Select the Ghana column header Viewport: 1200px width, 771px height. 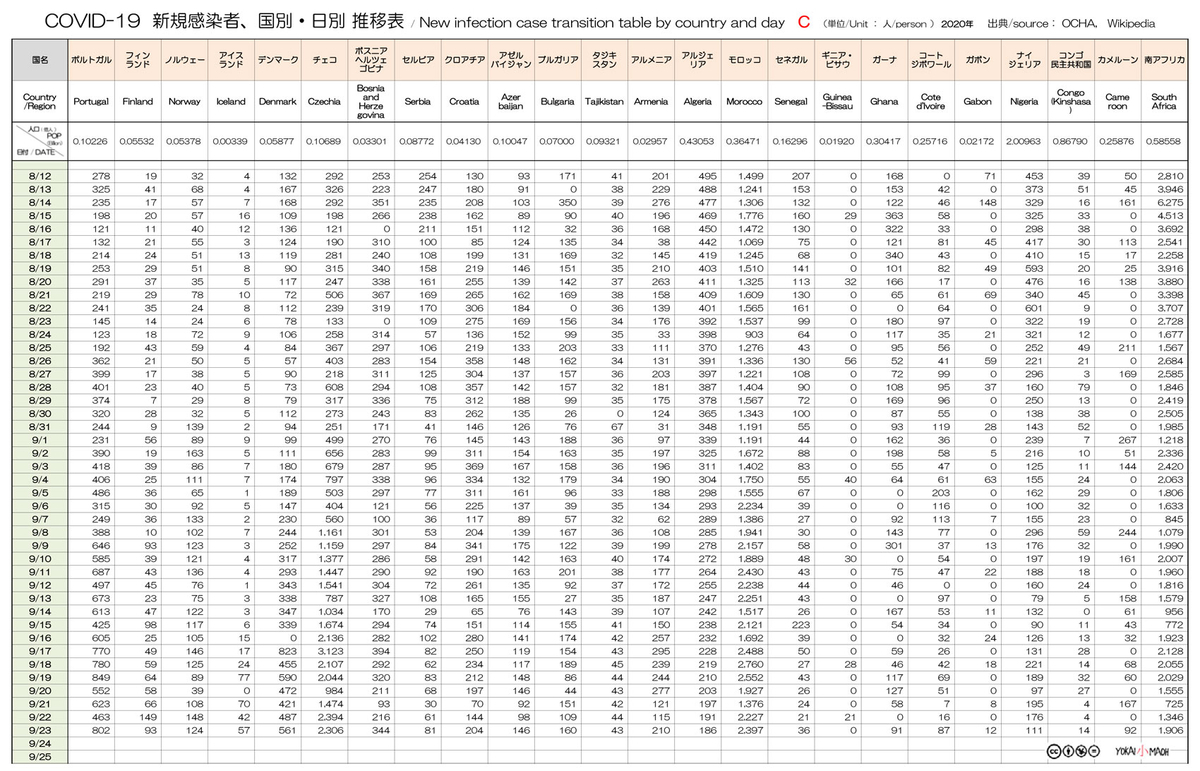pyautogui.click(x=884, y=102)
